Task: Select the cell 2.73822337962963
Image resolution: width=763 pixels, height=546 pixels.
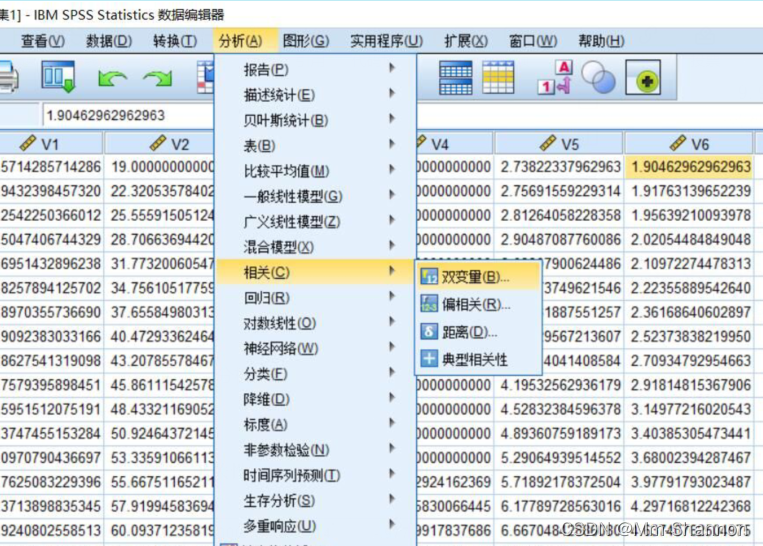Action: pos(559,167)
